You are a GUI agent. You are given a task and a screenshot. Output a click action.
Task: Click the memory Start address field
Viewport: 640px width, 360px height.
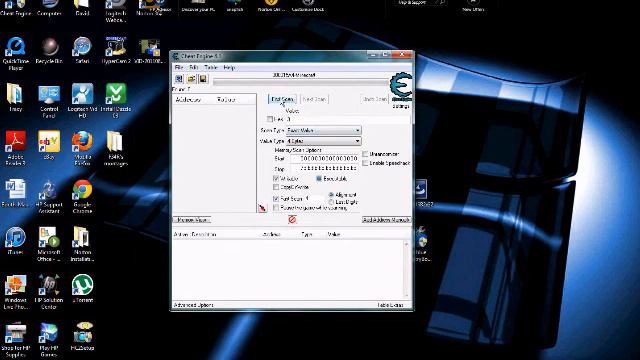[x=325, y=158]
